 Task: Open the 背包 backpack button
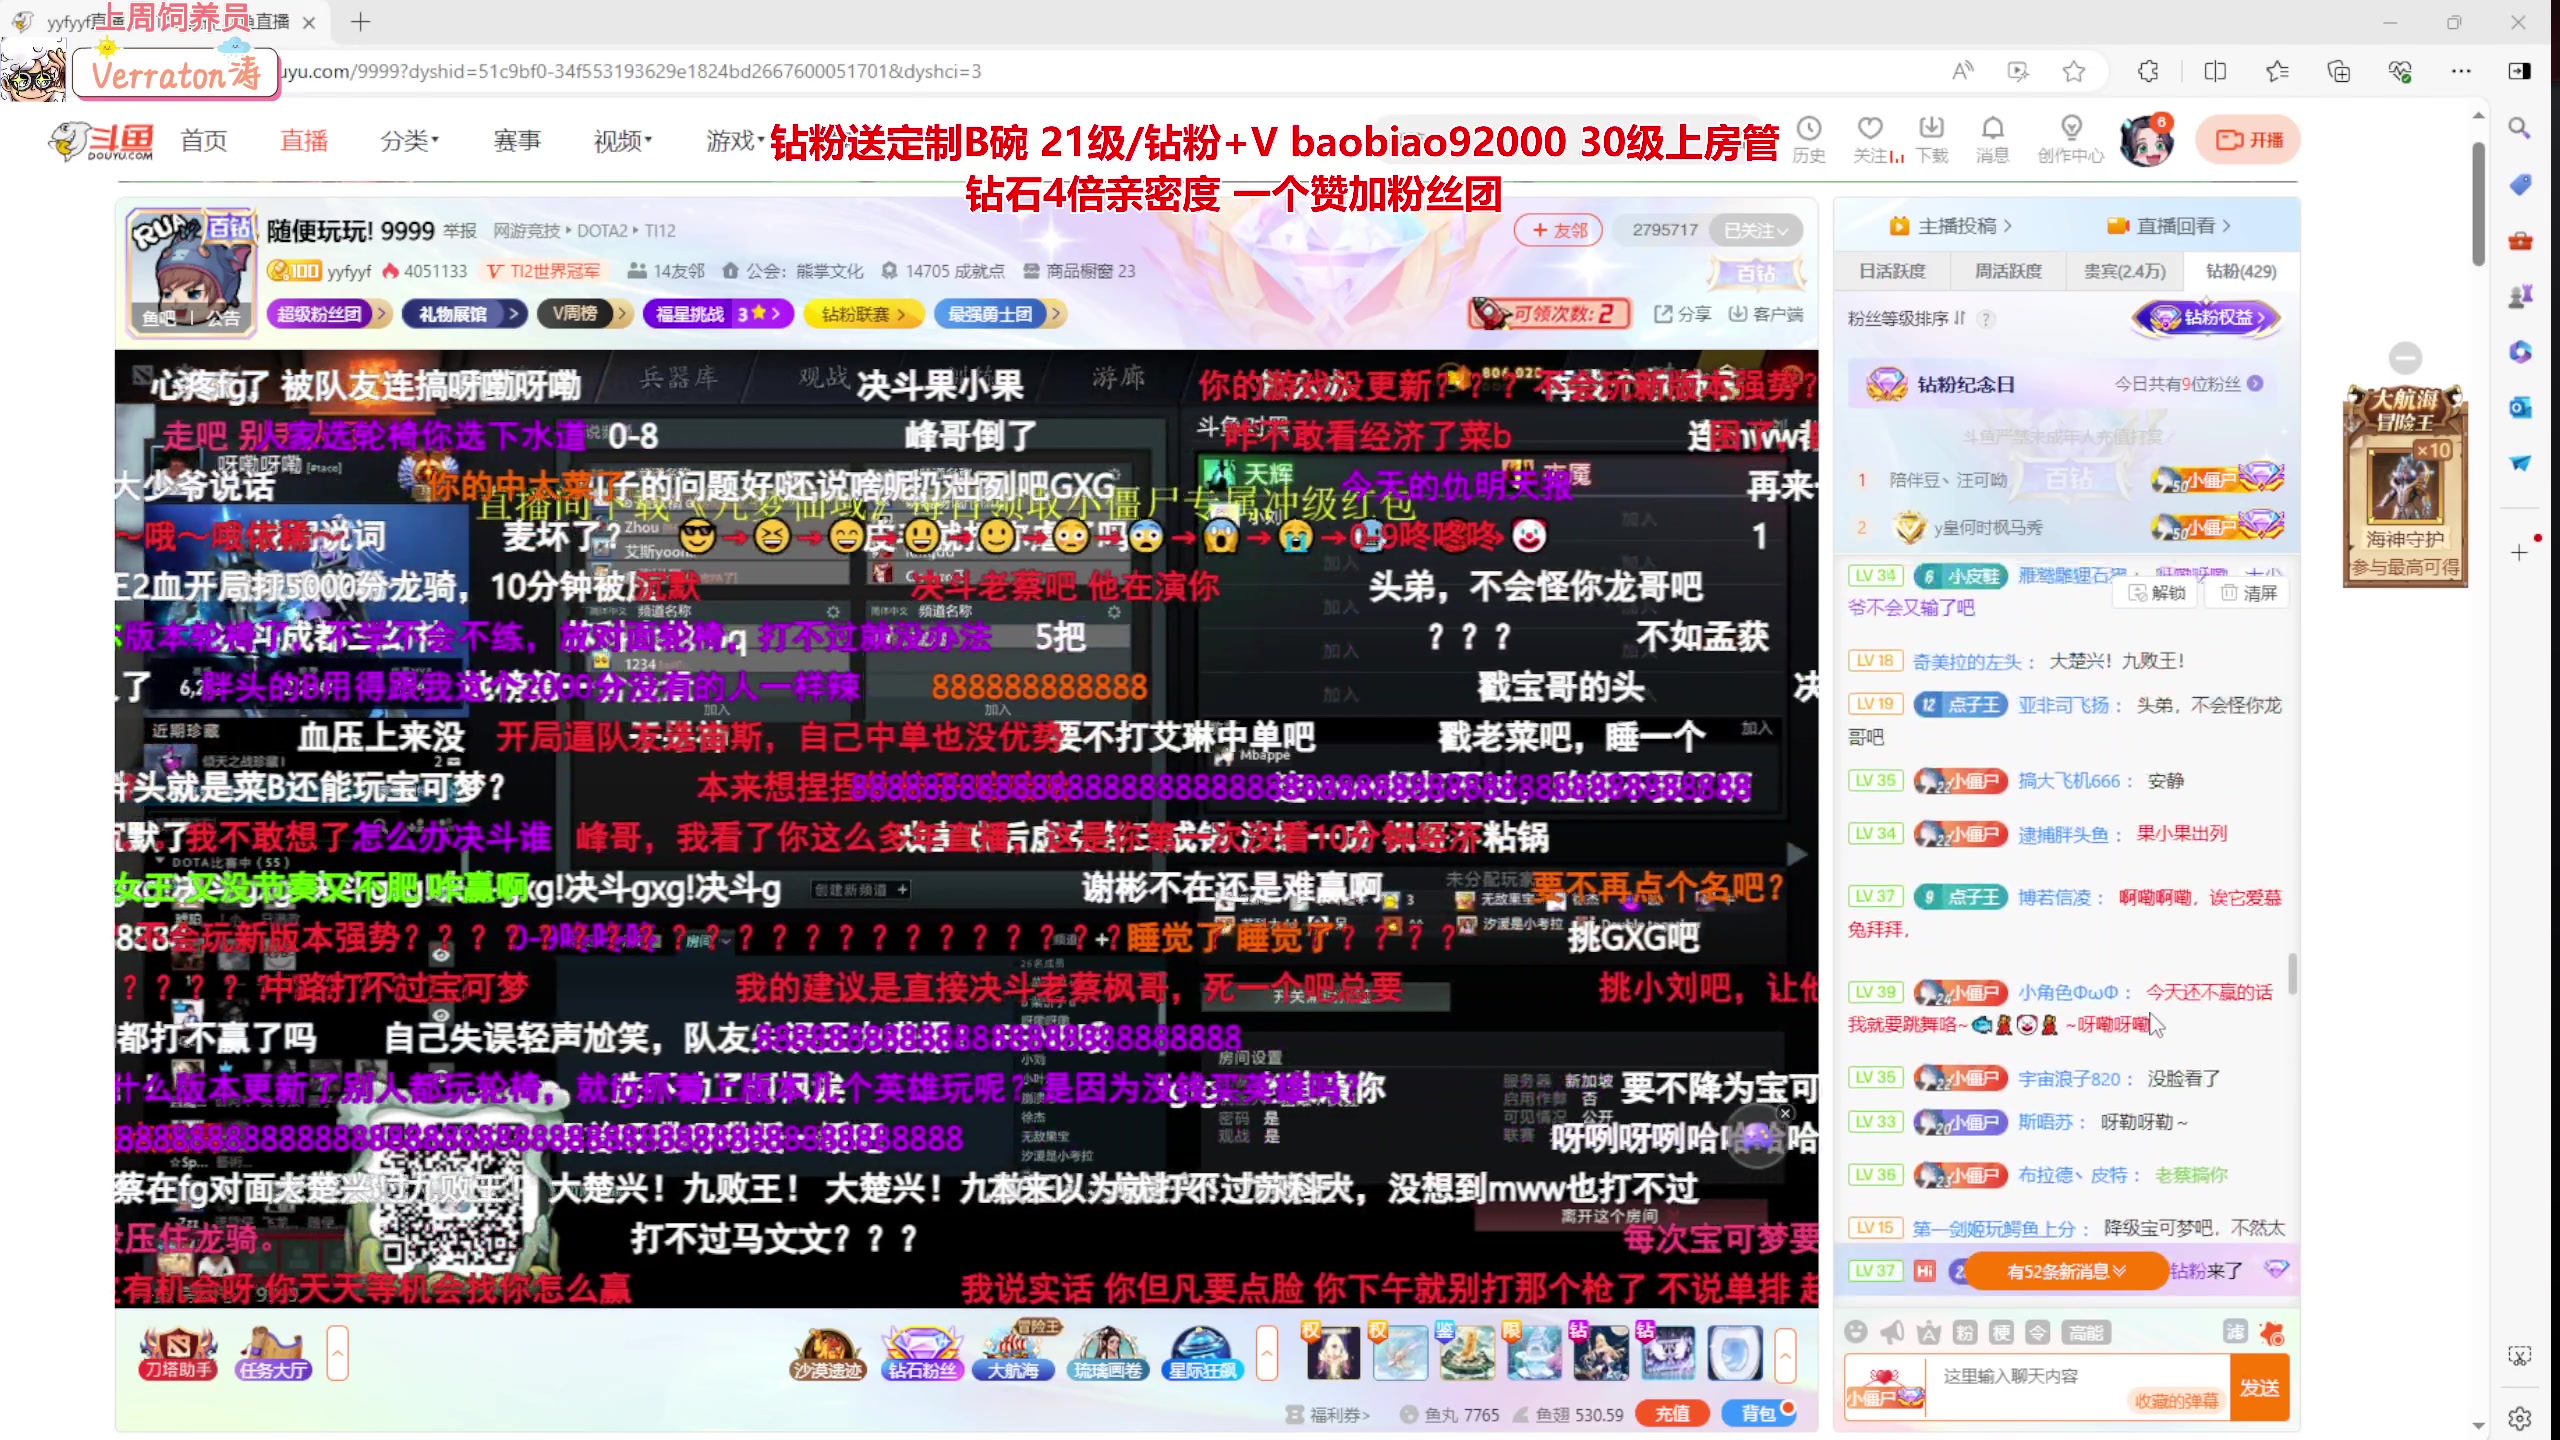coord(1759,1414)
